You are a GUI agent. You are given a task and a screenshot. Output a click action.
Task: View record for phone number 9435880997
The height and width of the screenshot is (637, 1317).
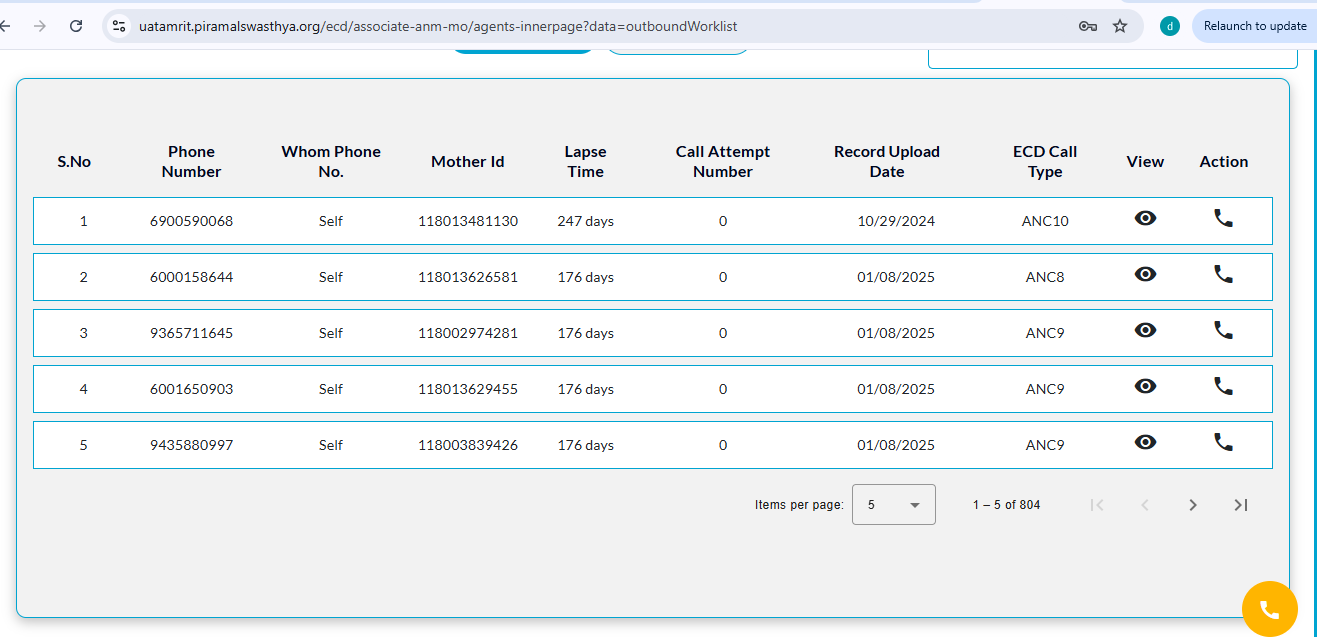(1145, 442)
